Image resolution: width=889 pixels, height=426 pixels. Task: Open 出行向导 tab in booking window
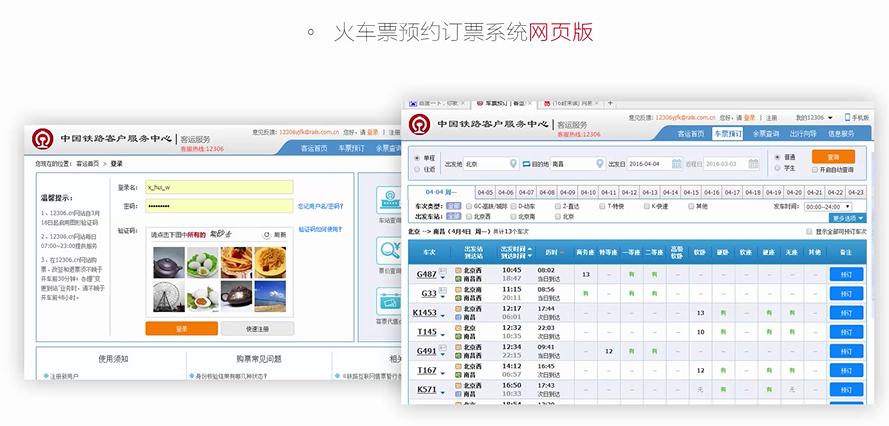[x=803, y=134]
